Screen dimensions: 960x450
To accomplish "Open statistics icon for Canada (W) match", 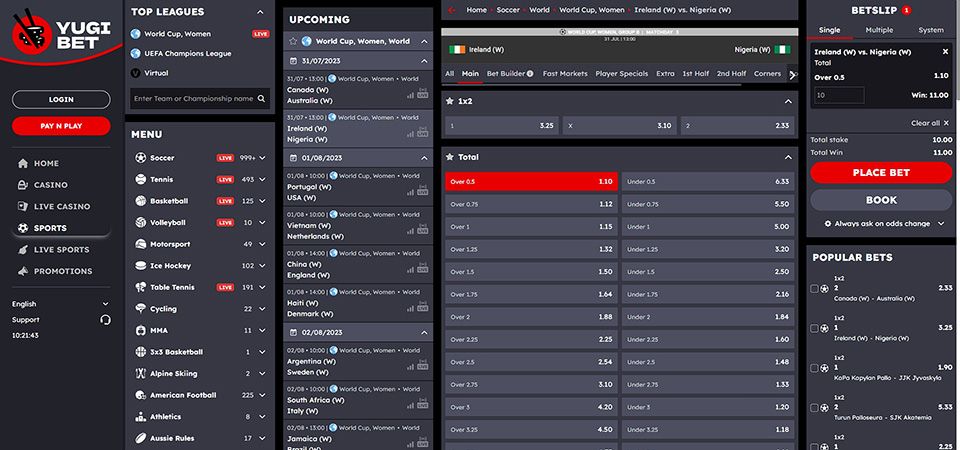I will 410,95.
